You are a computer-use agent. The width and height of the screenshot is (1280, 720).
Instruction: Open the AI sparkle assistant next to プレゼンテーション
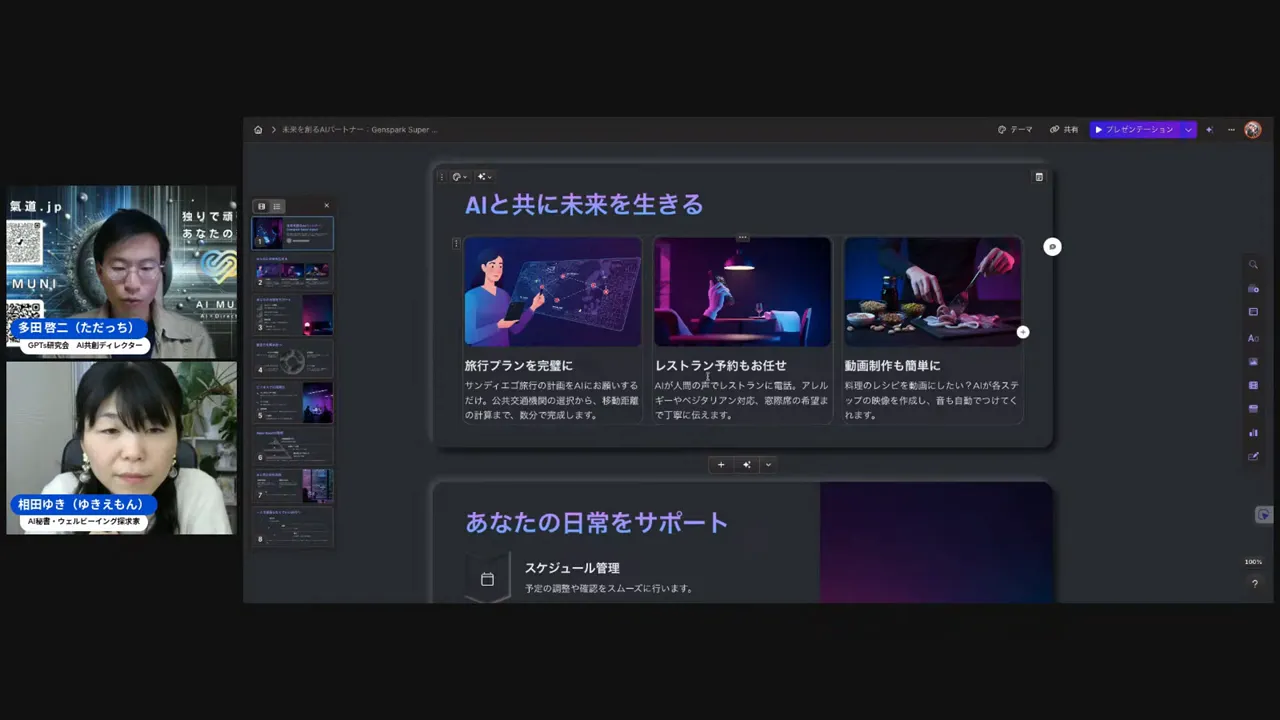1209,129
